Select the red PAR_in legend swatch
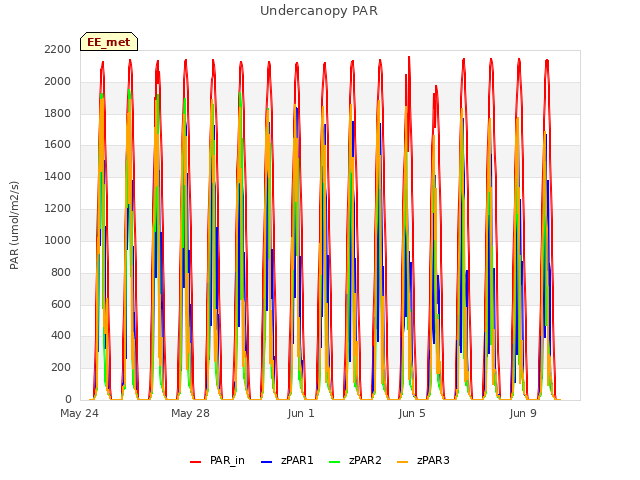 pos(196,462)
